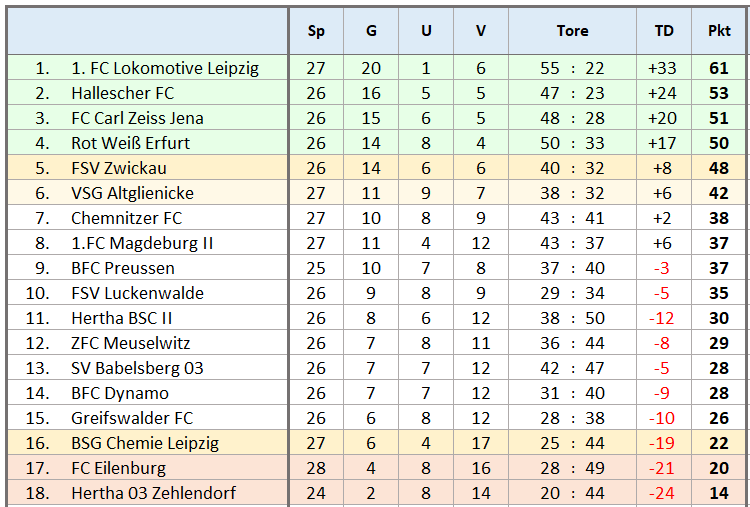Image resolution: width=750 pixels, height=507 pixels.
Task: Select Hertha 03 Zehlendorf team name
Action: coord(154,493)
